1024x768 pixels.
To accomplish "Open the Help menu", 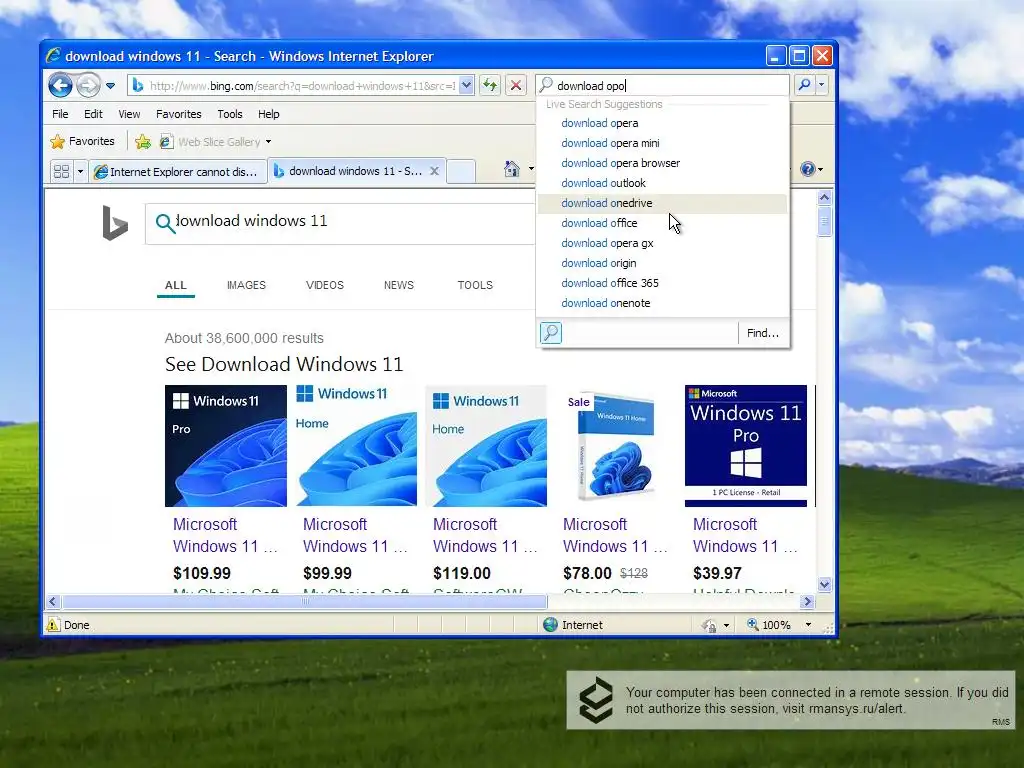I will coord(268,114).
